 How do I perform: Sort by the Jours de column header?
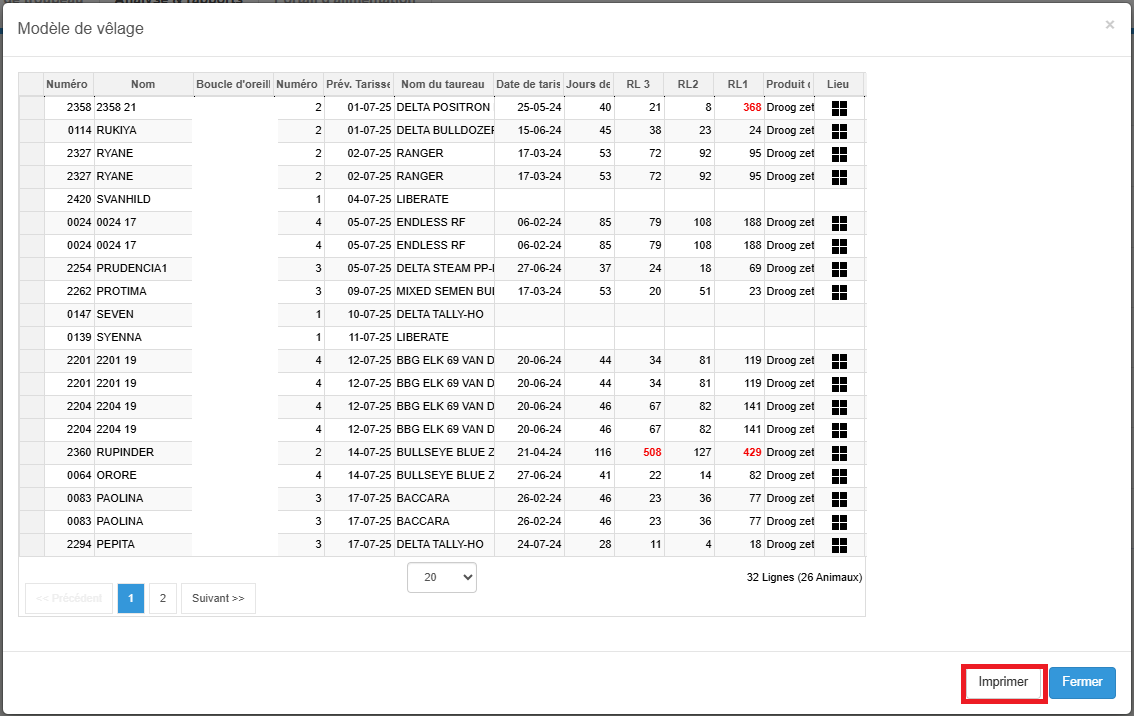click(589, 84)
